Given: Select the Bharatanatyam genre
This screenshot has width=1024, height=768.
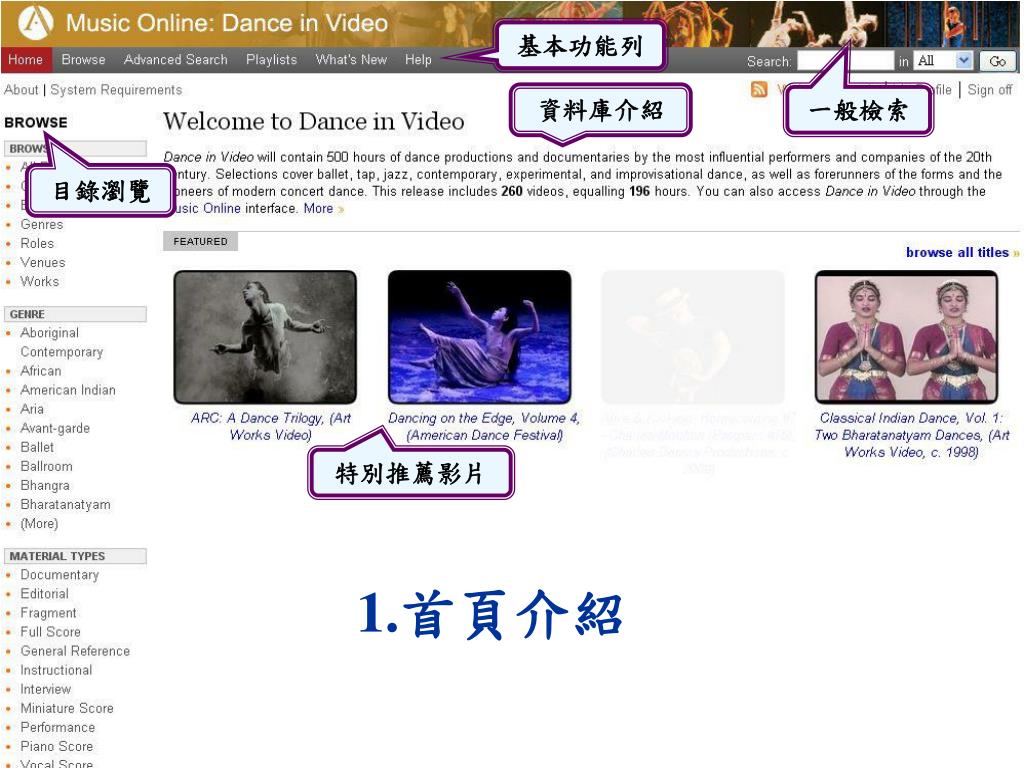Looking at the screenshot, I should point(65,504).
